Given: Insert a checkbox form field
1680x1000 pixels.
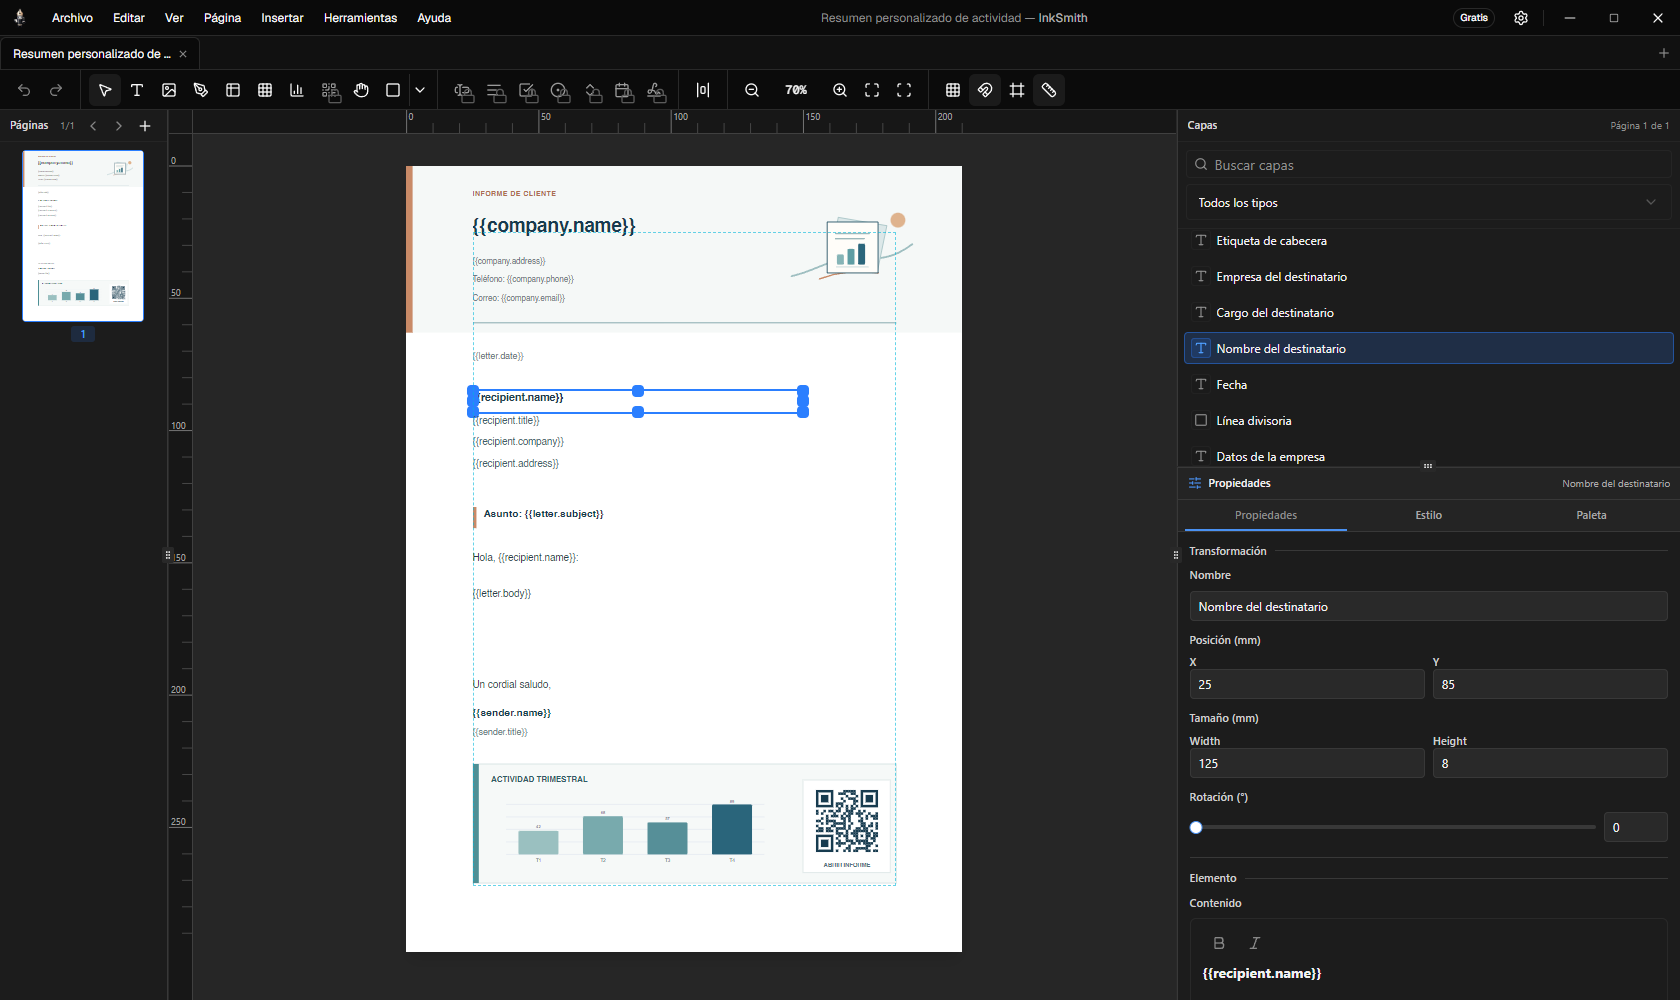Looking at the screenshot, I should [529, 91].
